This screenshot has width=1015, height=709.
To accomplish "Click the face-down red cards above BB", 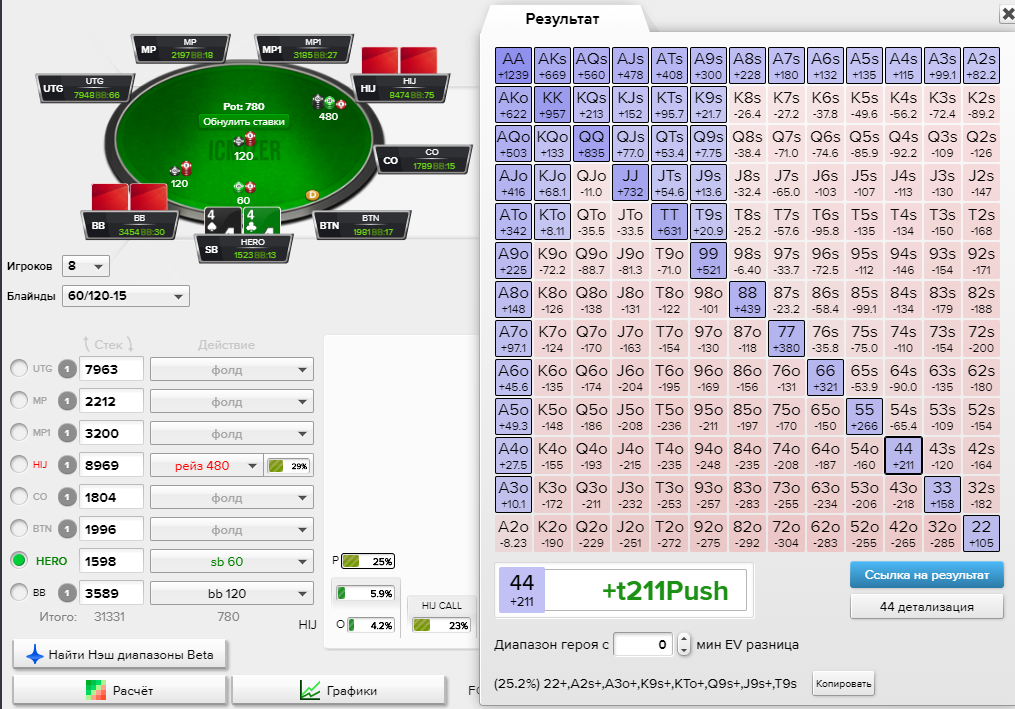I will pyautogui.click(x=129, y=197).
